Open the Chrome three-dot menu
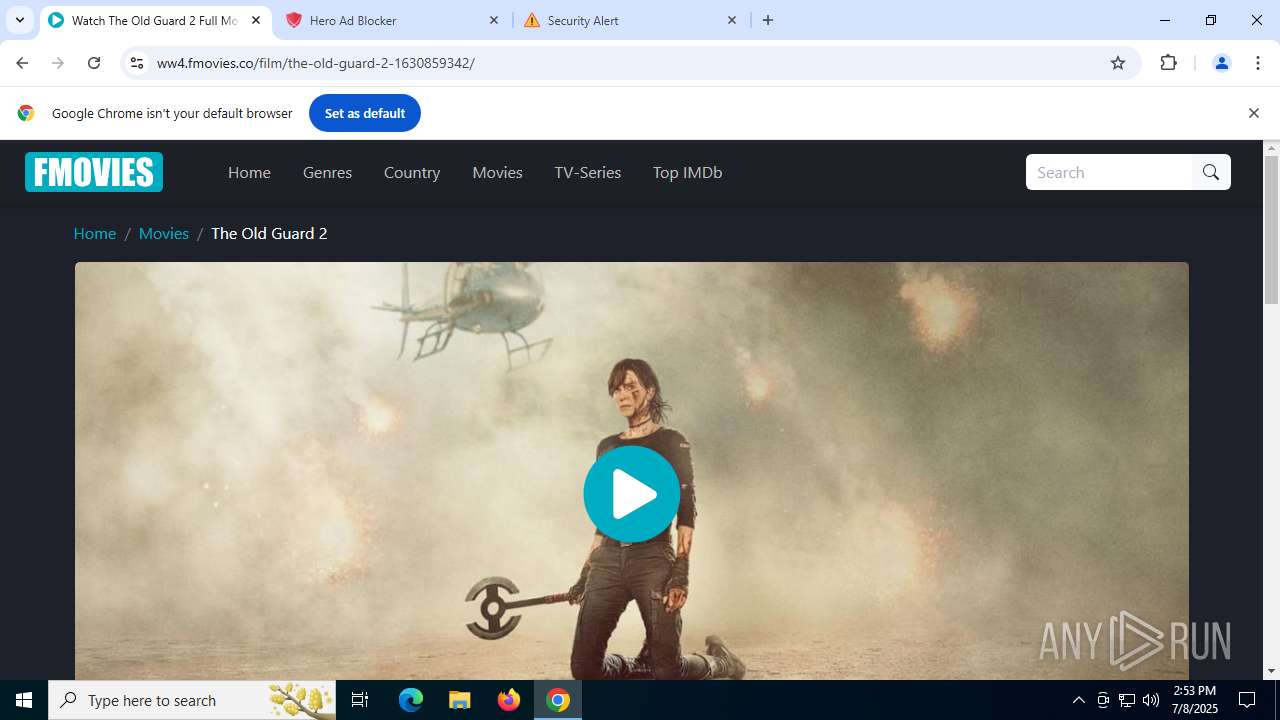This screenshot has width=1280, height=720. (1258, 63)
